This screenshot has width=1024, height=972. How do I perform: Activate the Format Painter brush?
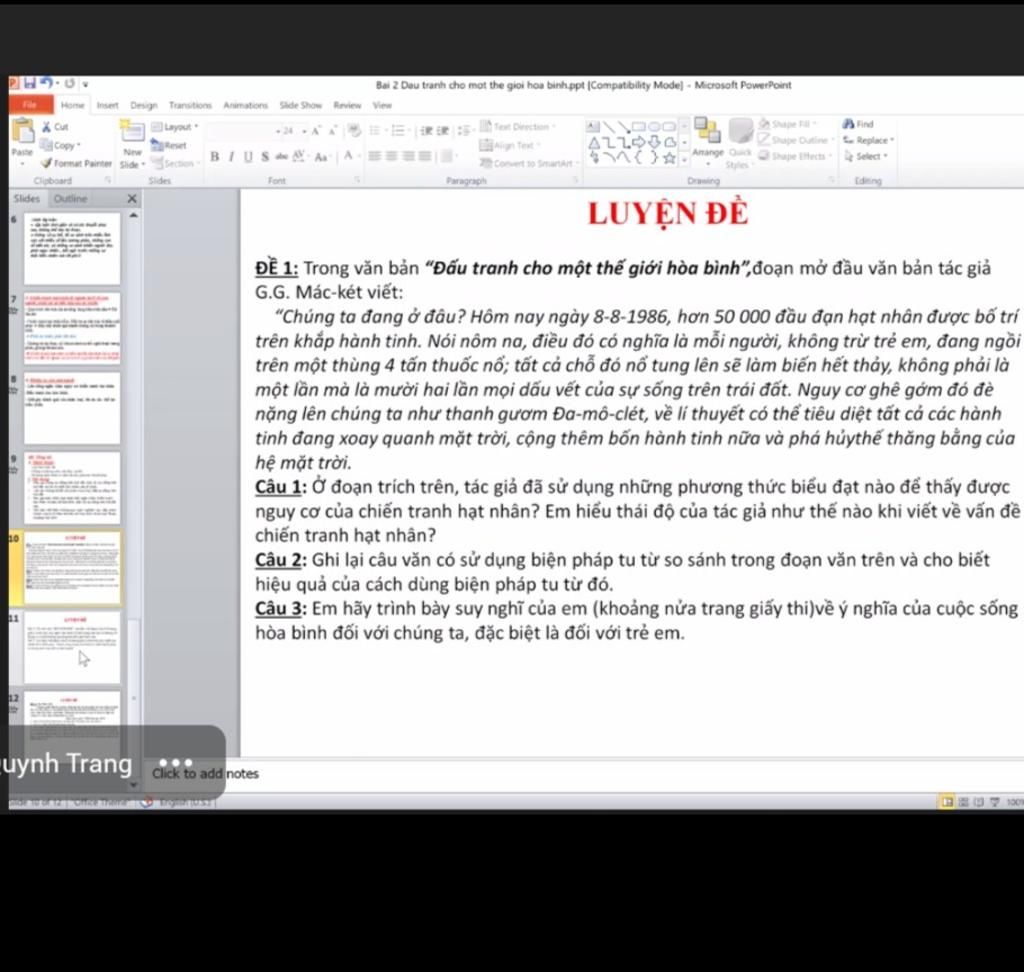point(76,163)
